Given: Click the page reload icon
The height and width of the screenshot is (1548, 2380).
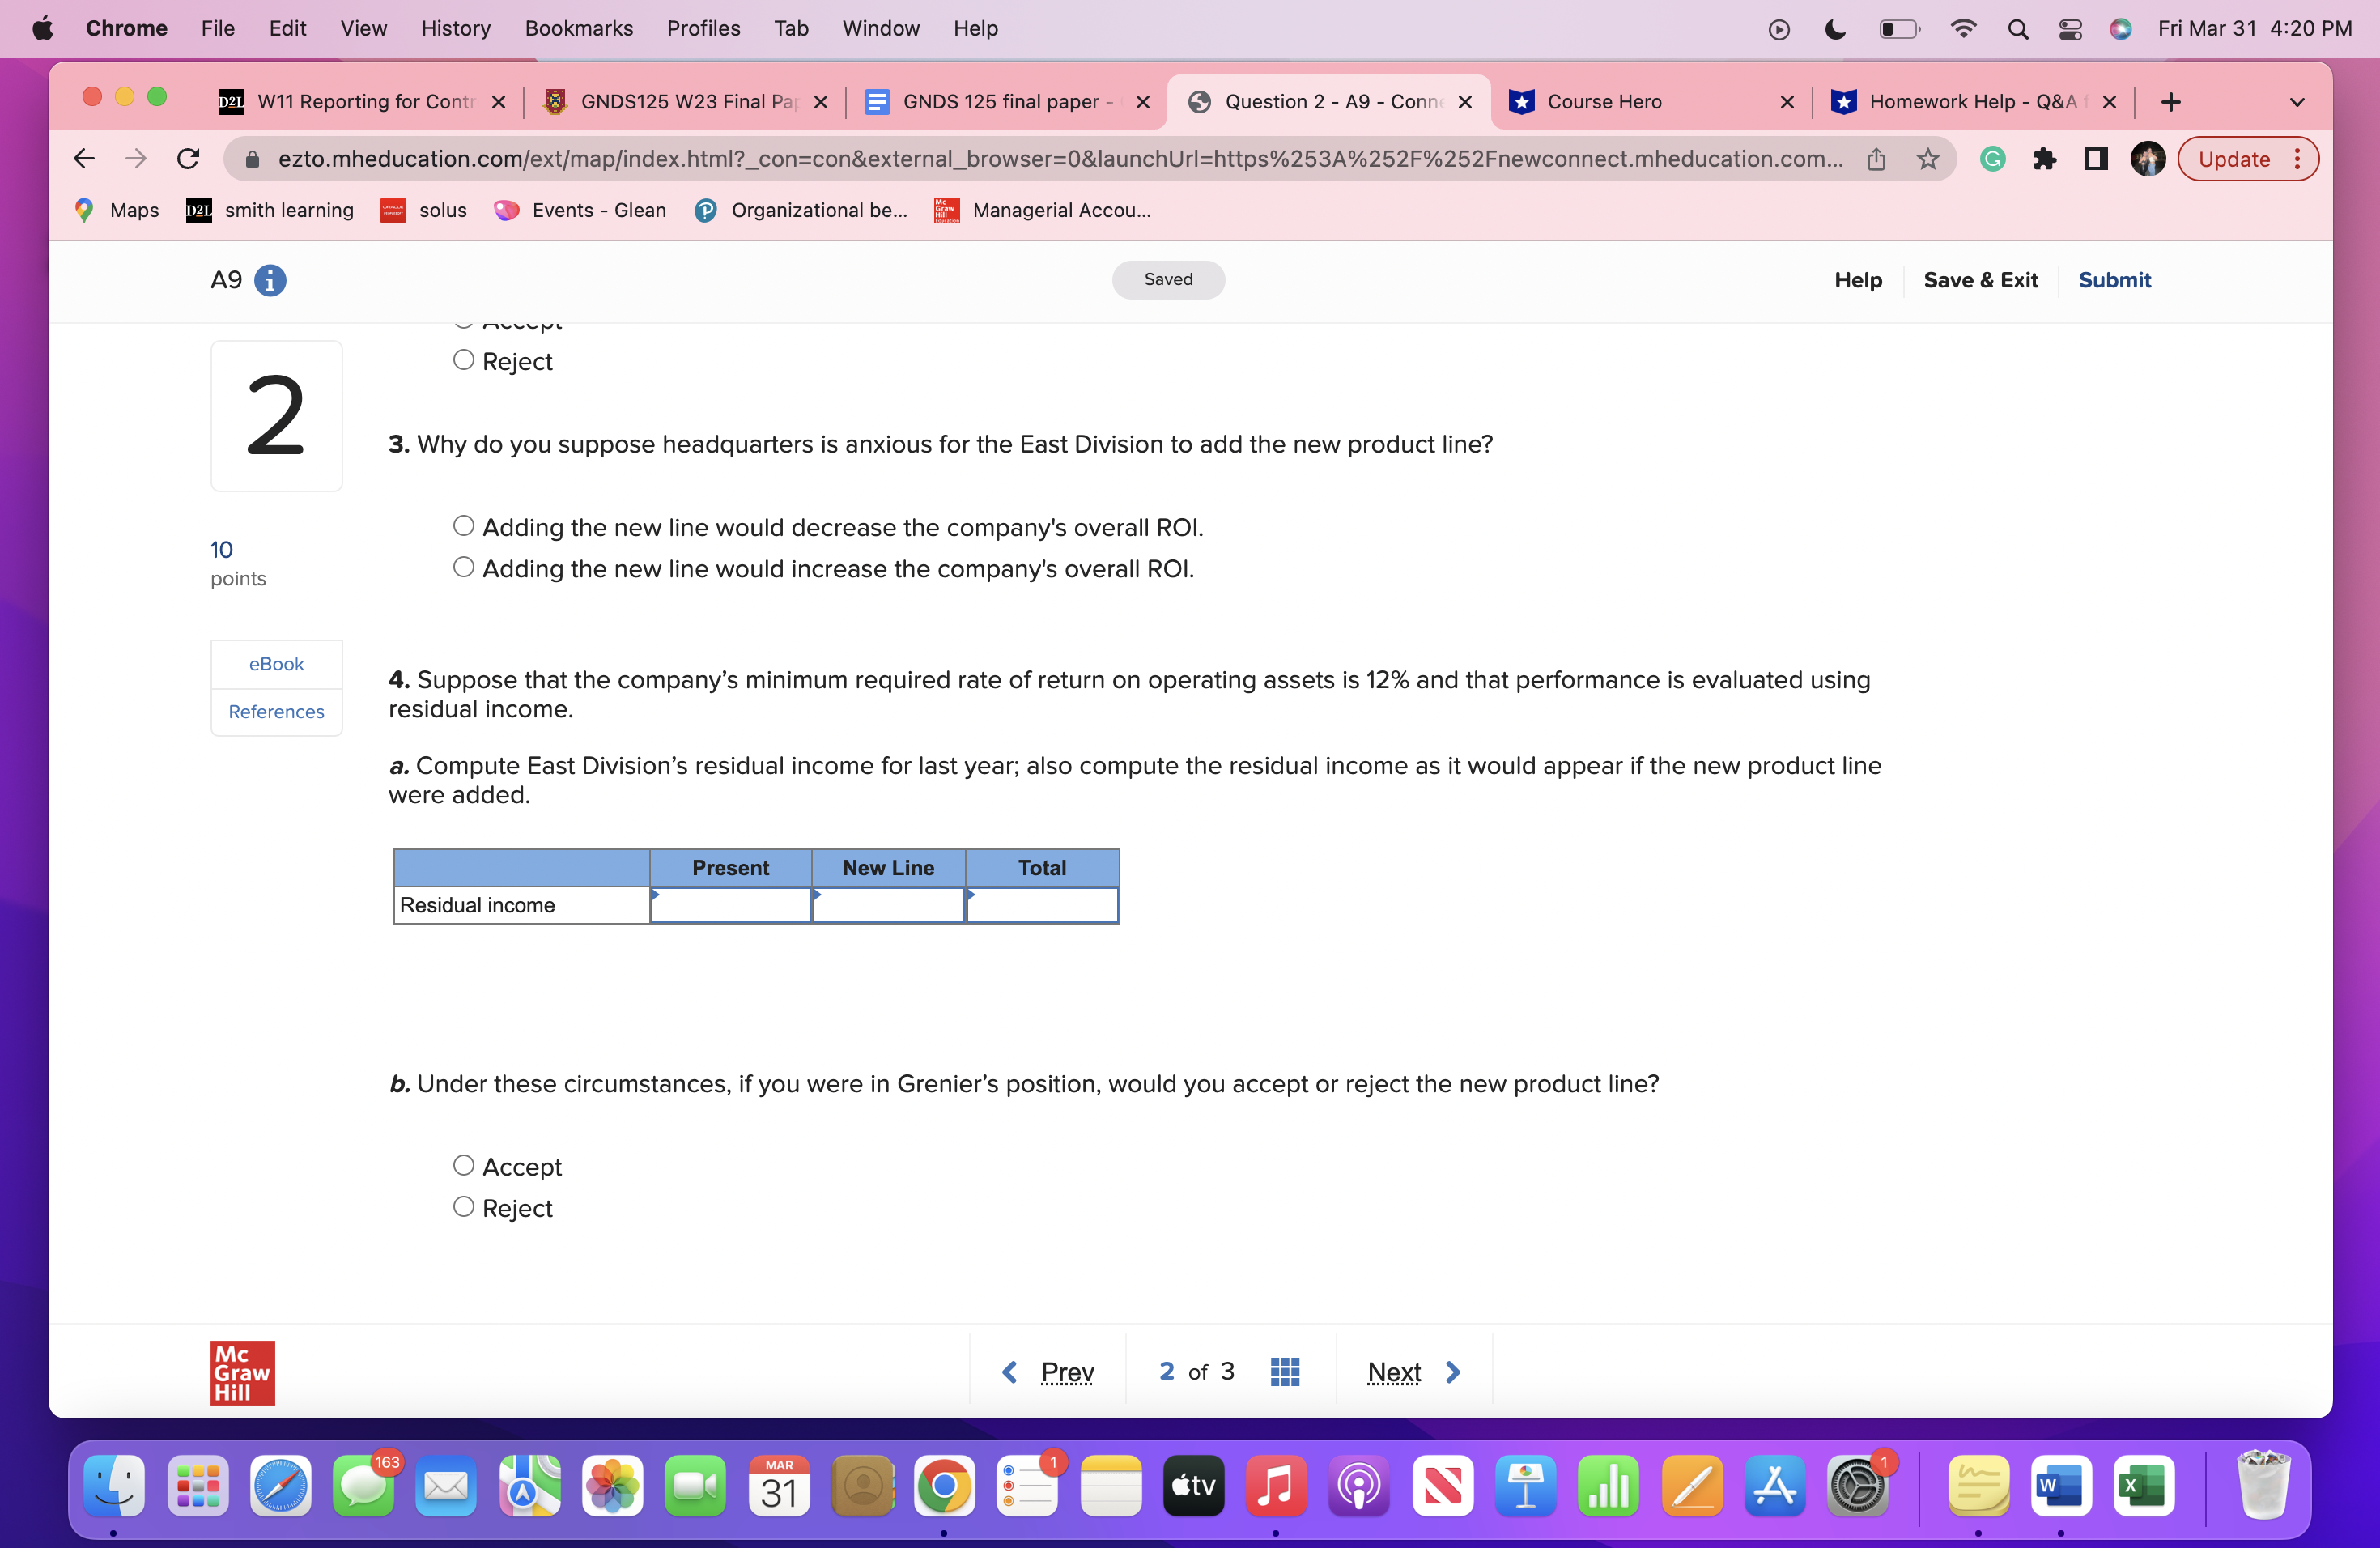Looking at the screenshot, I should (189, 158).
